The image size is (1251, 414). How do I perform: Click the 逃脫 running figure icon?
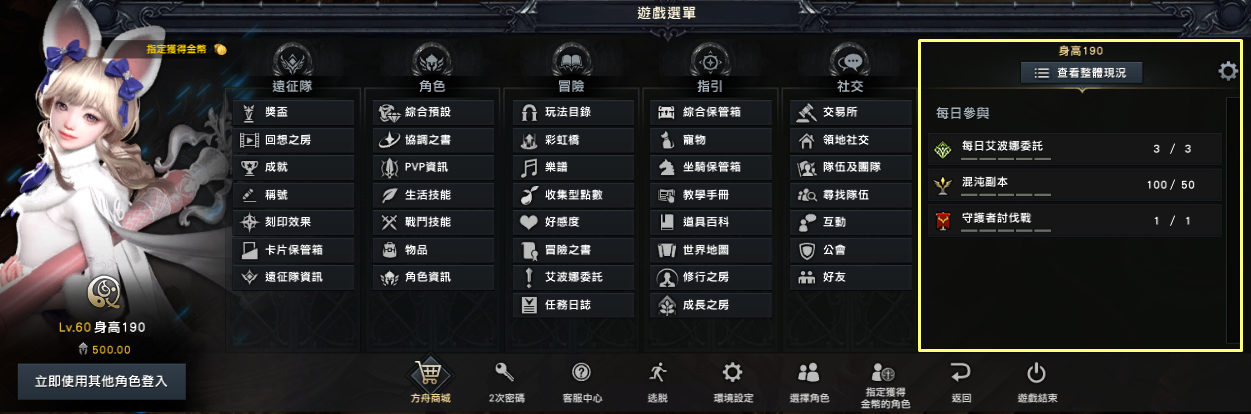pos(656,372)
